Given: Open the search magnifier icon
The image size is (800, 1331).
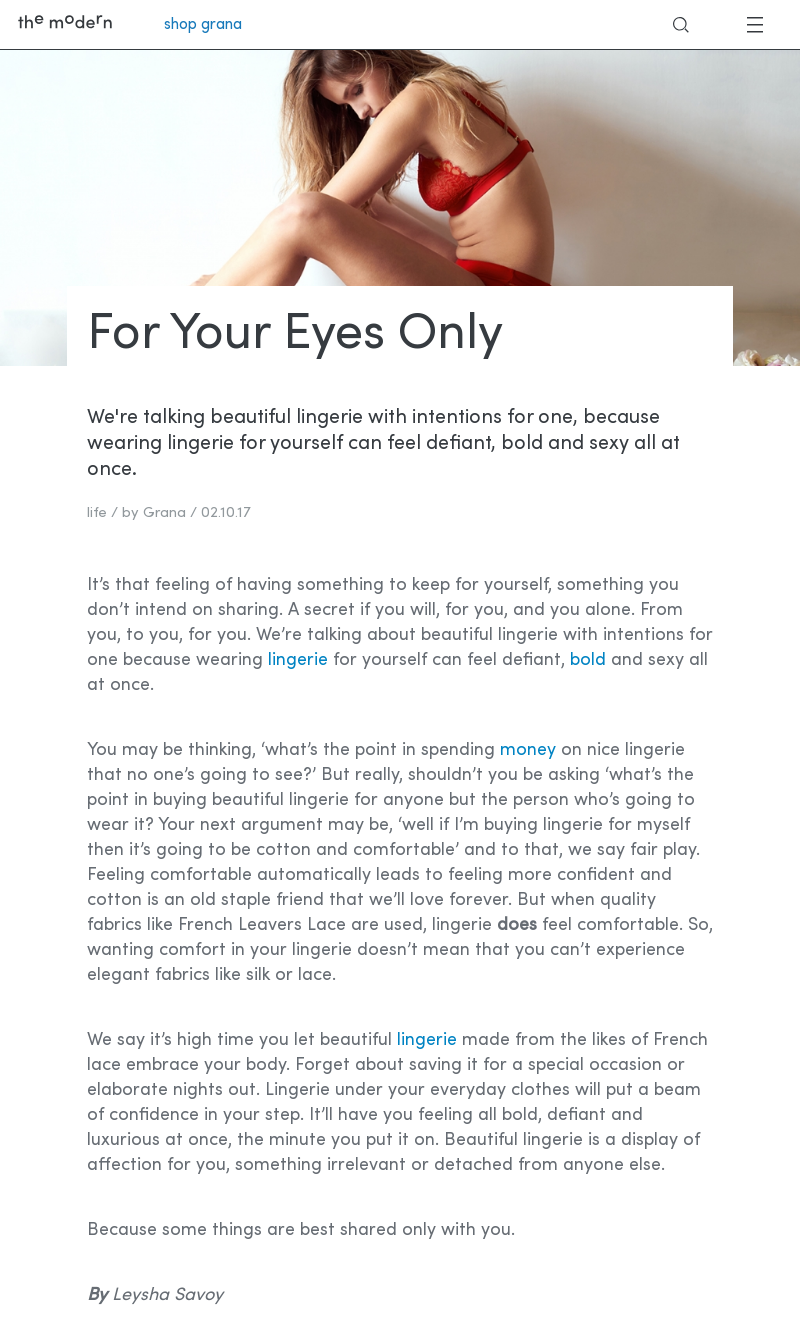Looking at the screenshot, I should point(680,25).
